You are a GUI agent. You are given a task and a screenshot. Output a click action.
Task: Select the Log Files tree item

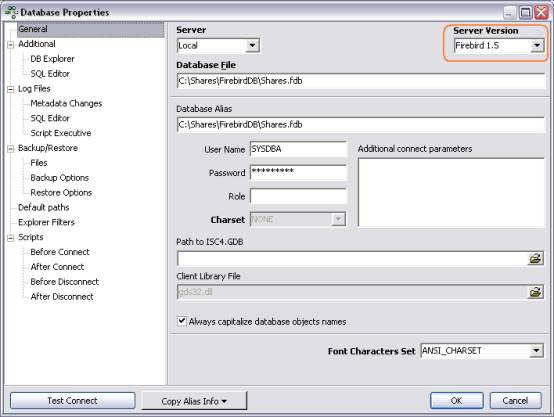point(34,88)
